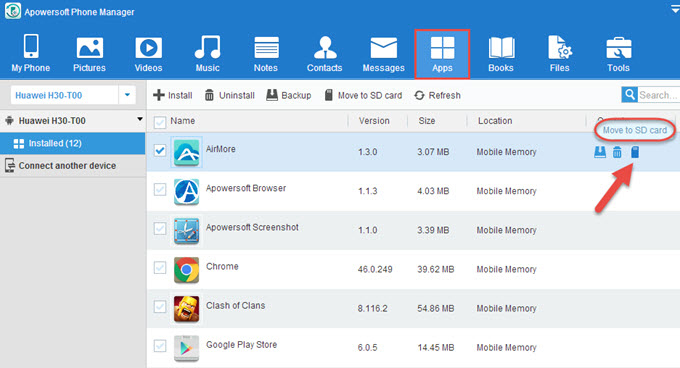Select the Google Play Store app name
The height and width of the screenshot is (368, 680).
click(242, 345)
